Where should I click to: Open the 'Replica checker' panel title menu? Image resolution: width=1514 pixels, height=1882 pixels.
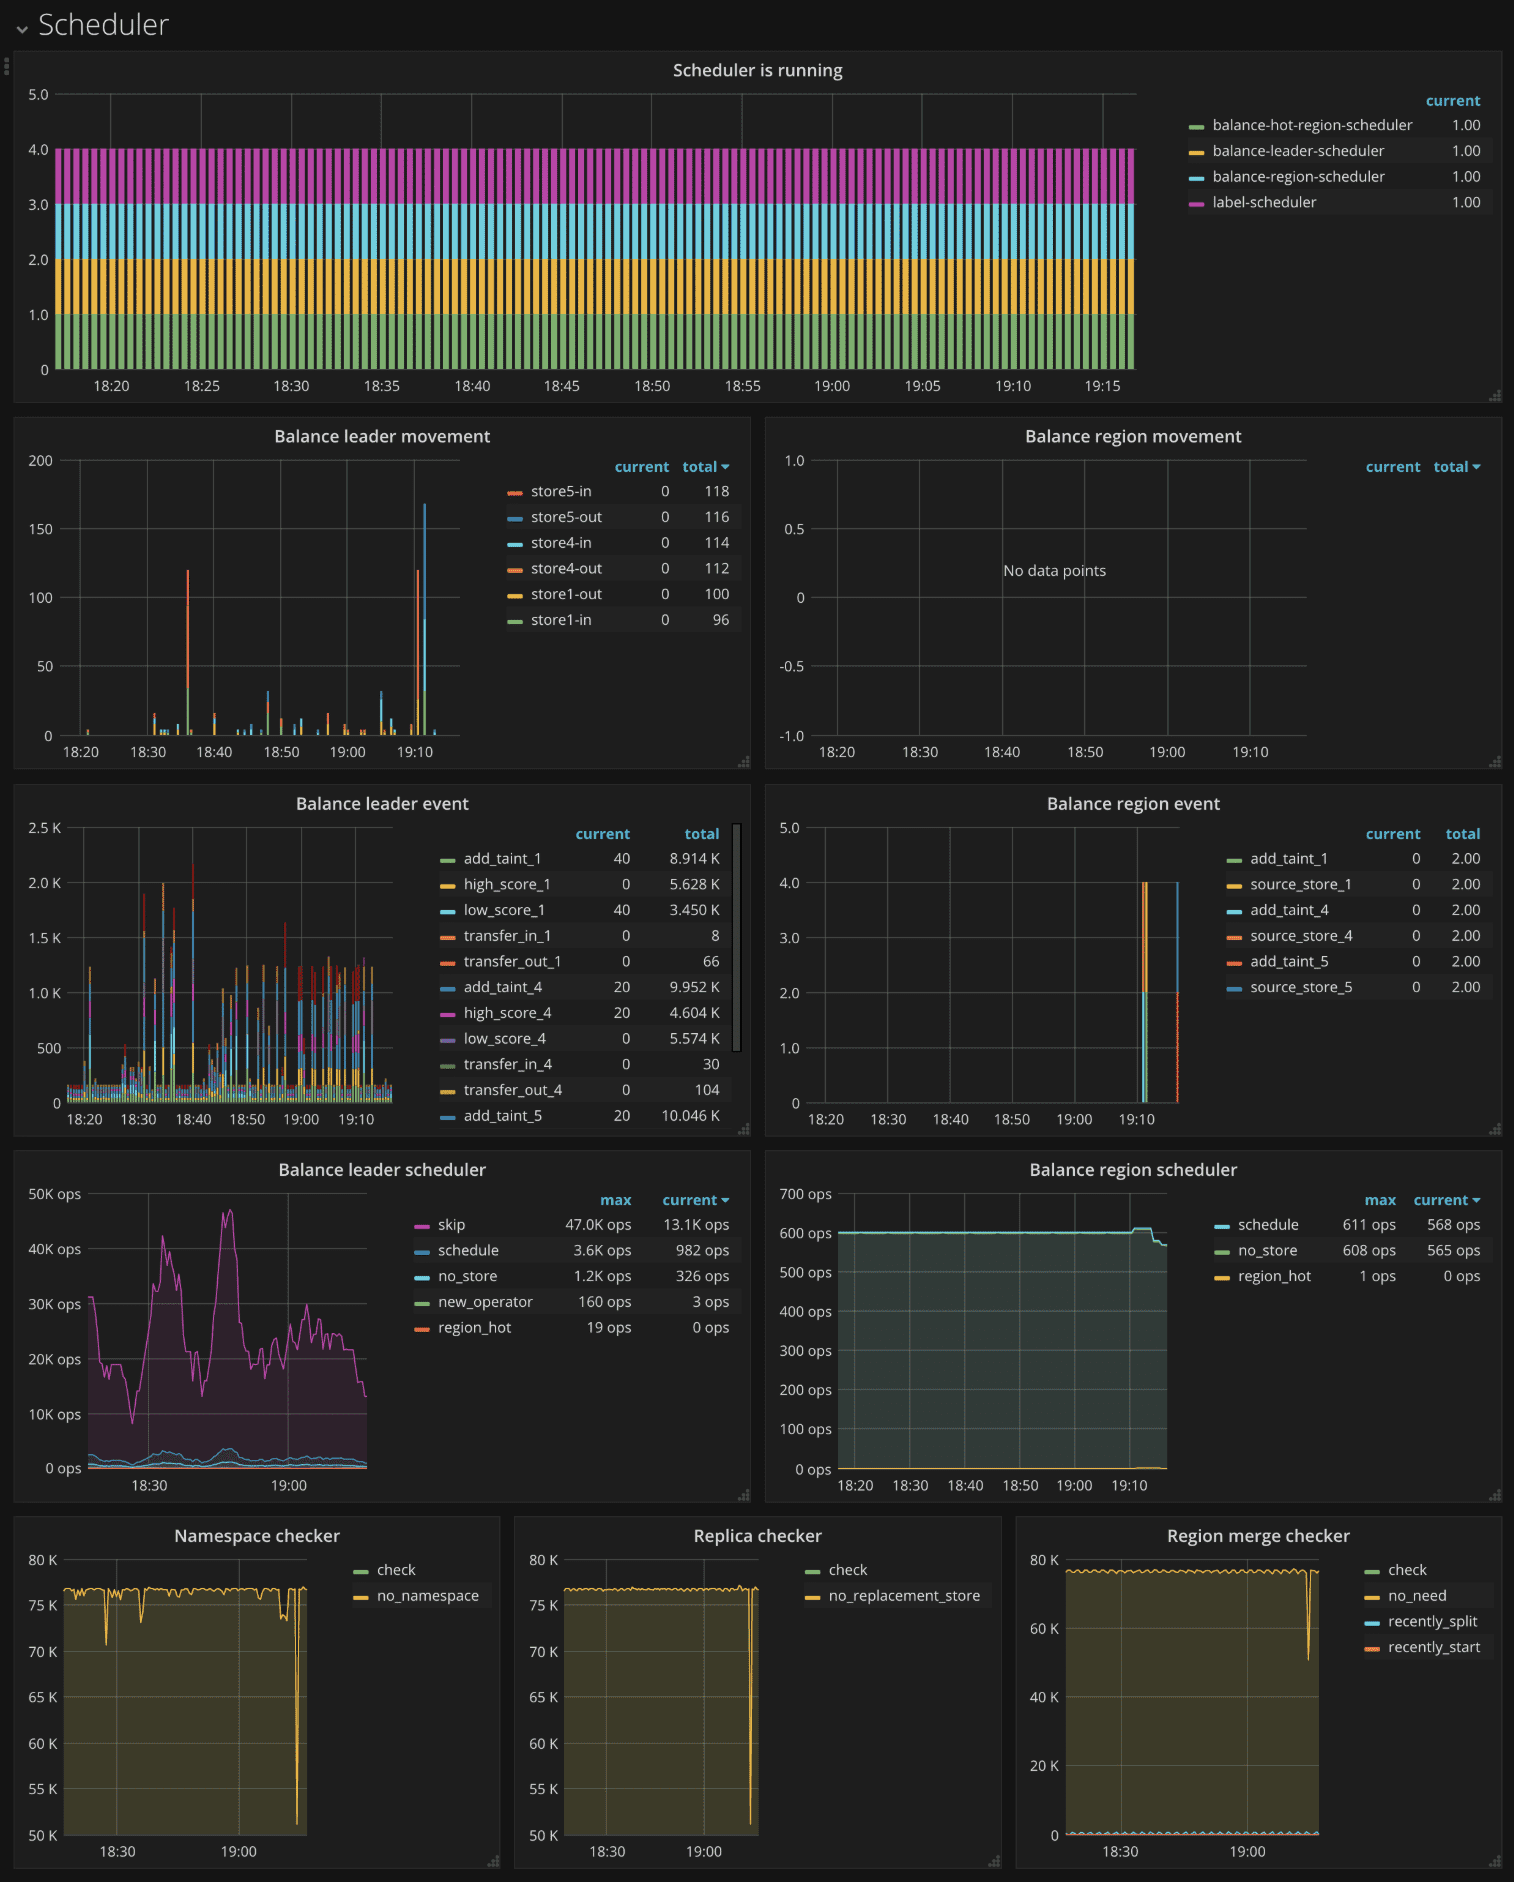point(757,1536)
